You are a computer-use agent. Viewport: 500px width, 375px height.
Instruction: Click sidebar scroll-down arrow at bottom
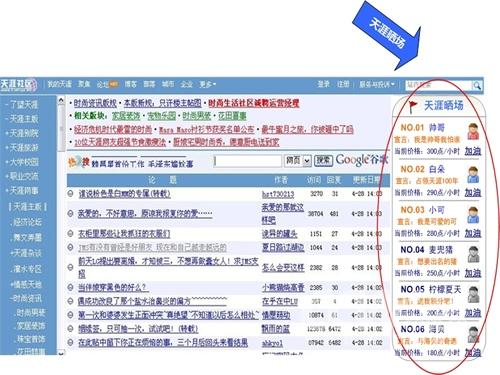point(61,353)
